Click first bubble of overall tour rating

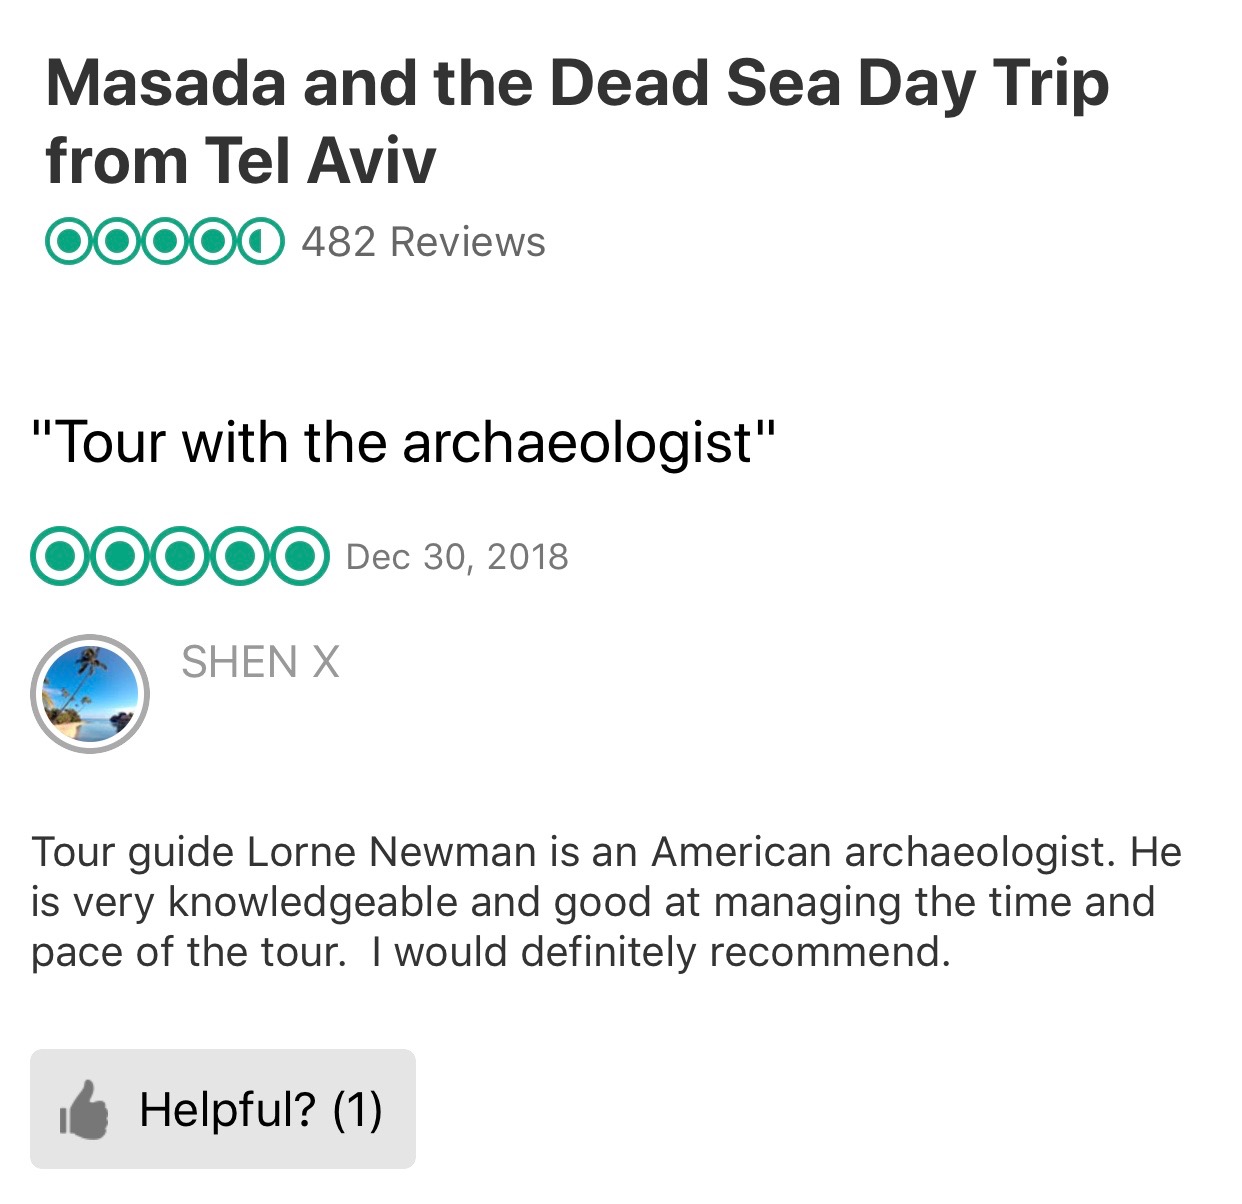pos(69,242)
